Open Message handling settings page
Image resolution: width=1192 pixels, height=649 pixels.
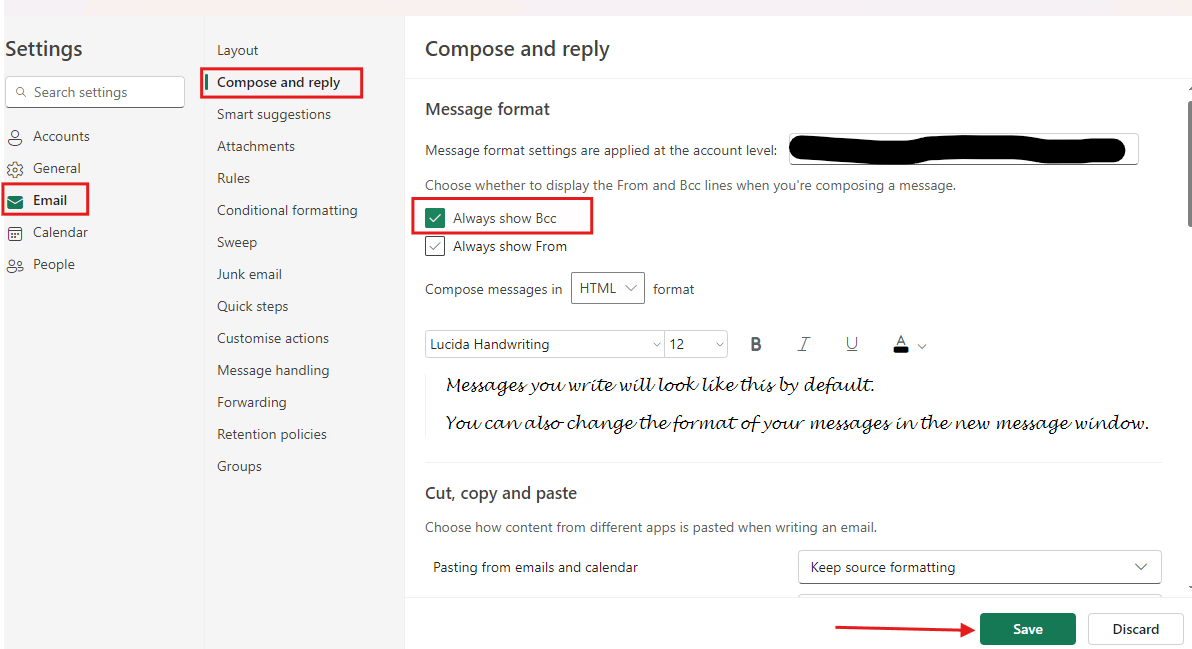pos(273,369)
